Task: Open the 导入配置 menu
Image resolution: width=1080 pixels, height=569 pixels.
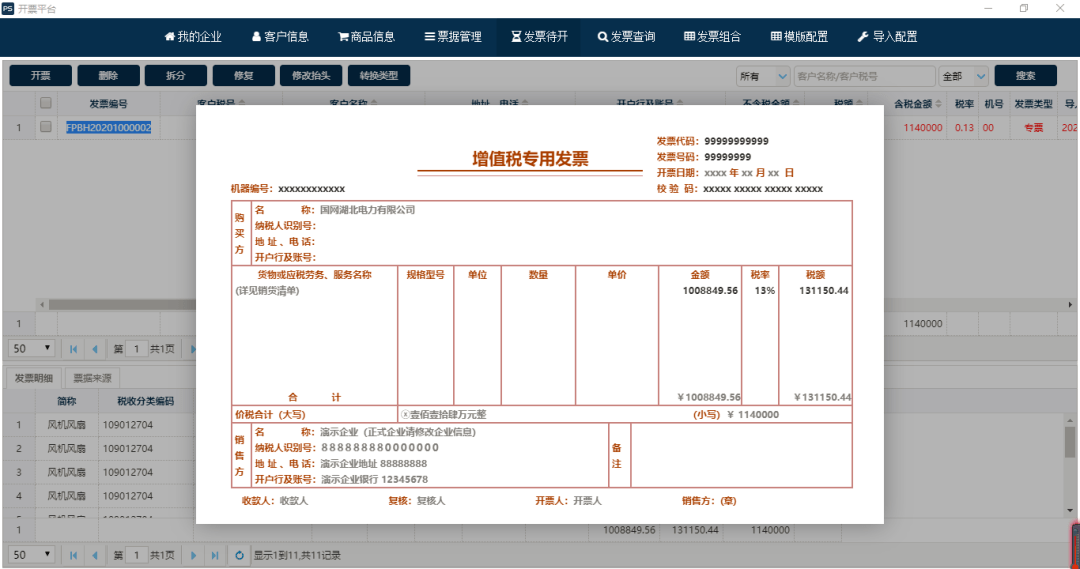Action: (887, 37)
